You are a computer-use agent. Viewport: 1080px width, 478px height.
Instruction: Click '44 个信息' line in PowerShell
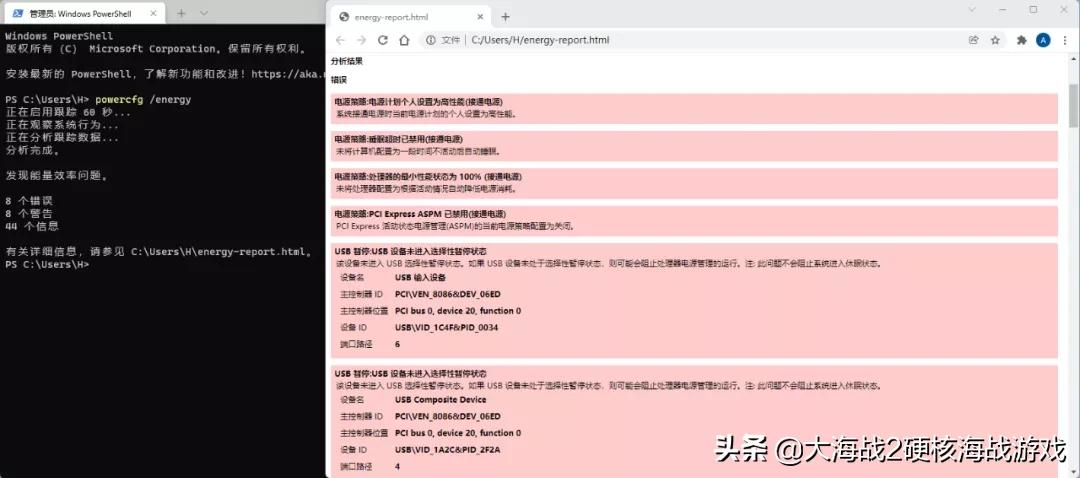pyautogui.click(x=32, y=226)
